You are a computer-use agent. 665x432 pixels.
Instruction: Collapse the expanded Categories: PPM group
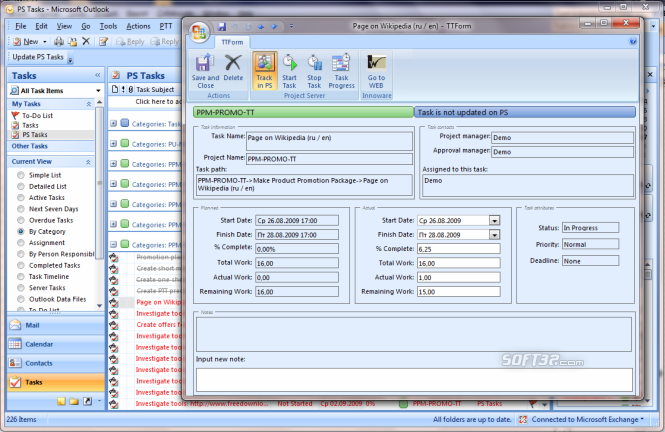coord(113,244)
